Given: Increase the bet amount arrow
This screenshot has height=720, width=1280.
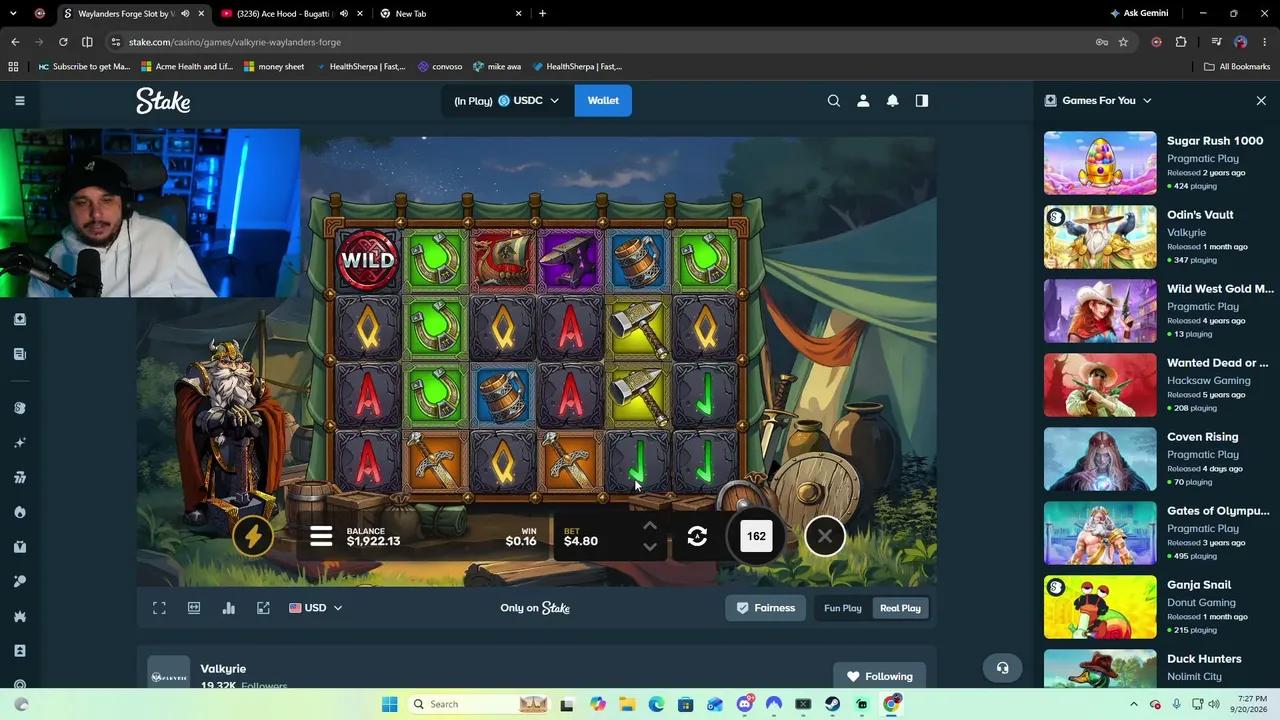Looking at the screenshot, I should pos(650,525).
